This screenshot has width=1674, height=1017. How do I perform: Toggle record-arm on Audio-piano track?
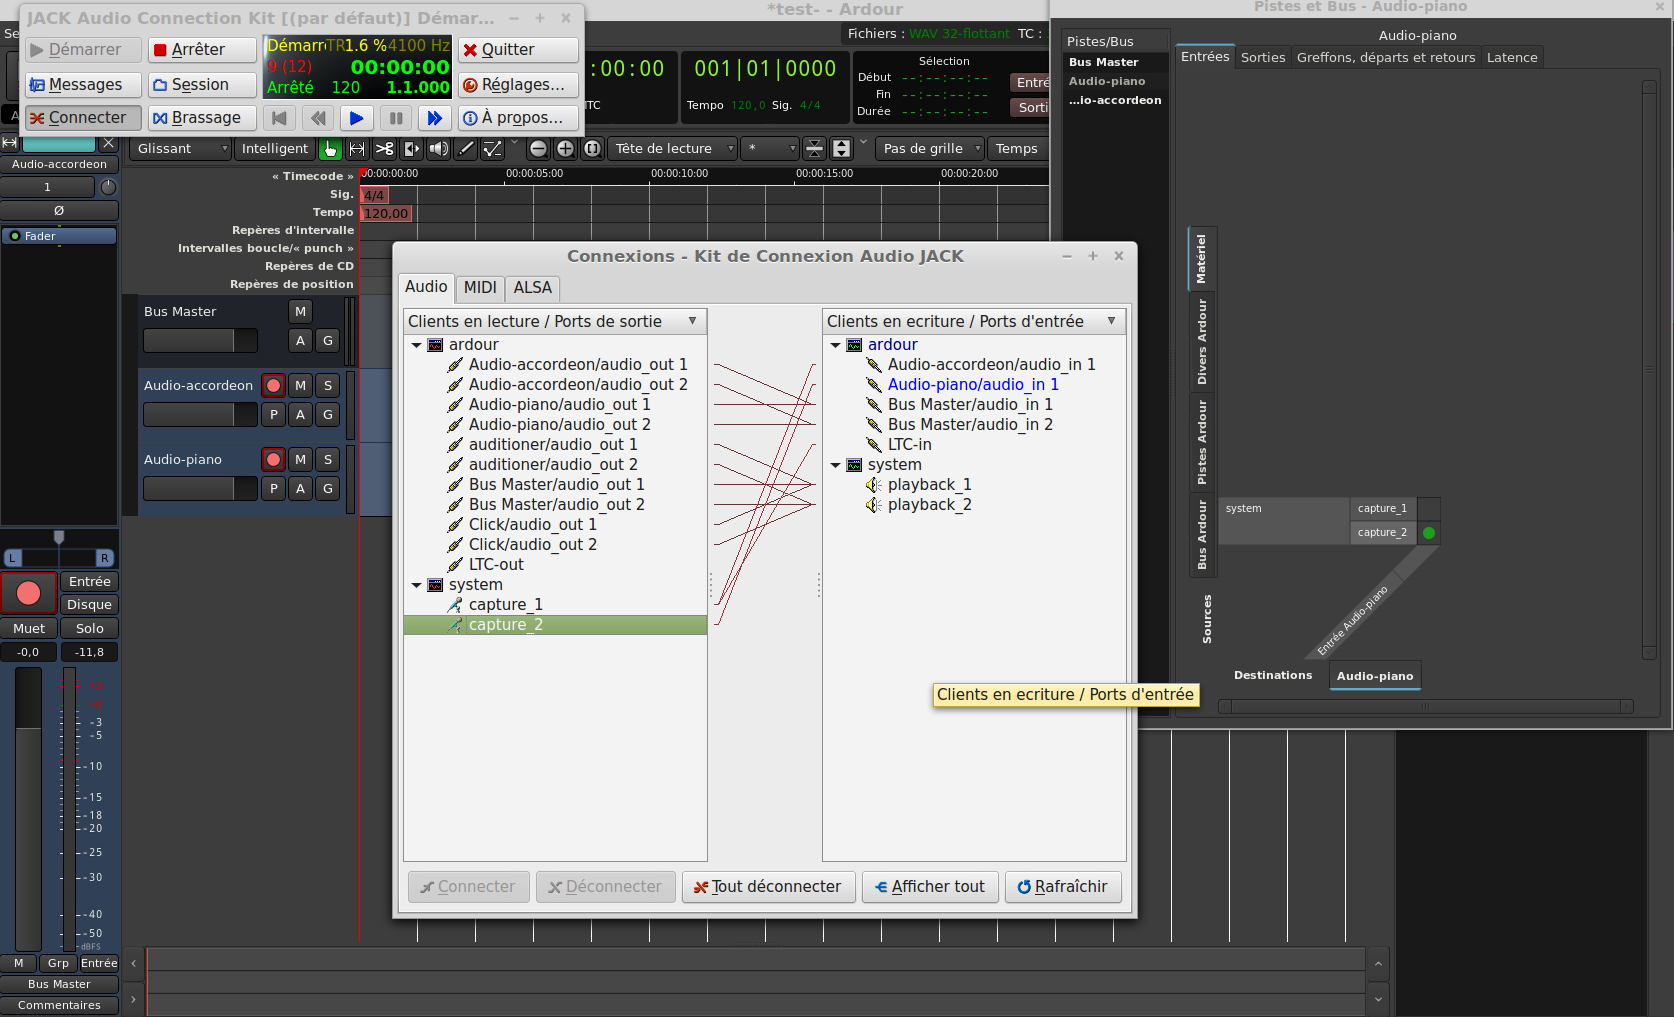tap(273, 460)
